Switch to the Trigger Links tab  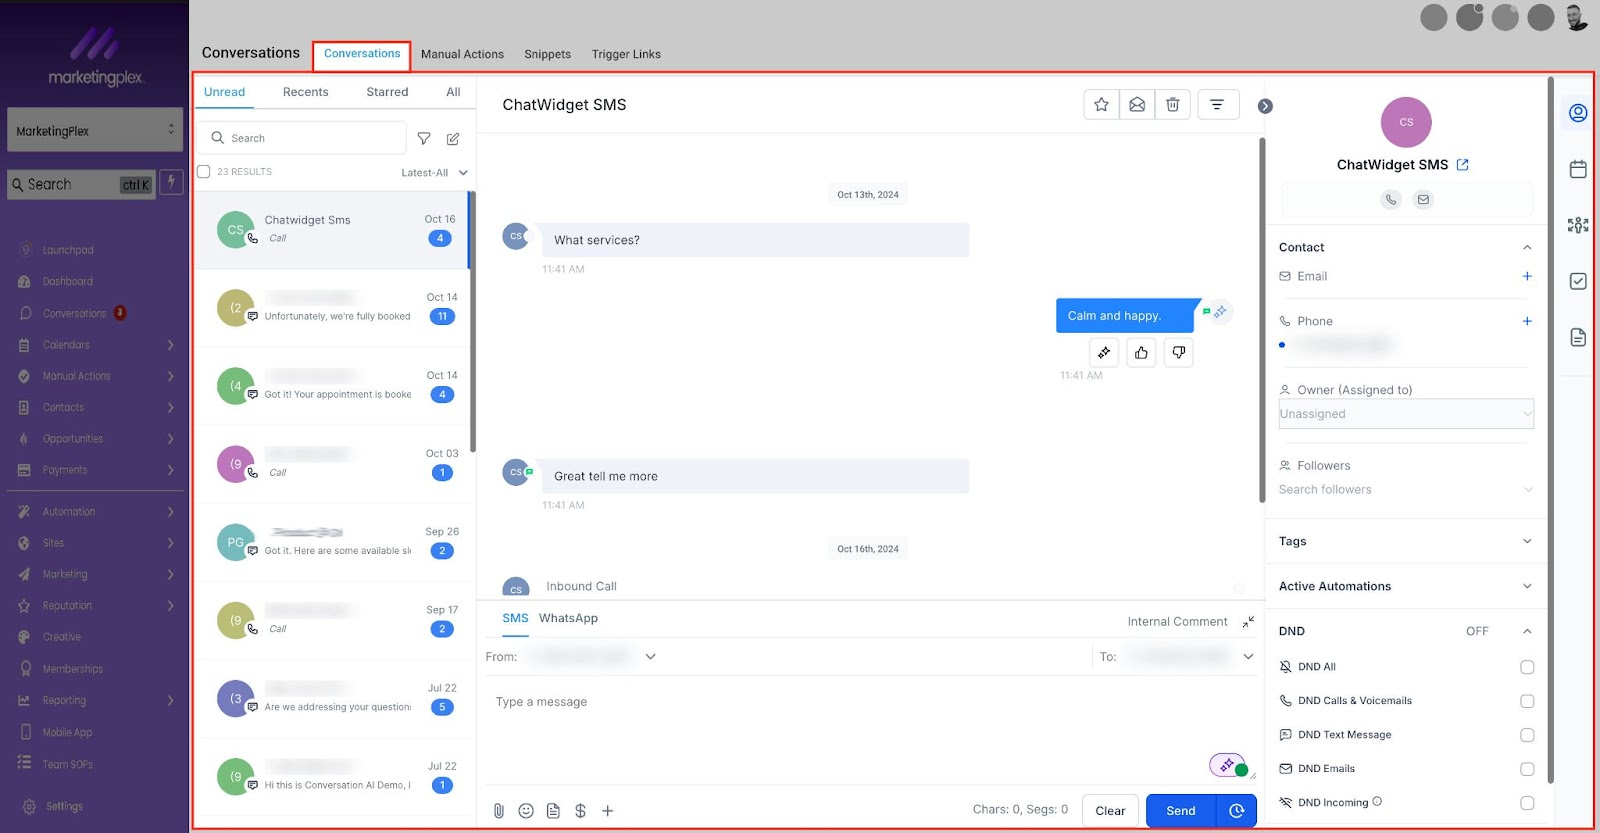coord(626,54)
